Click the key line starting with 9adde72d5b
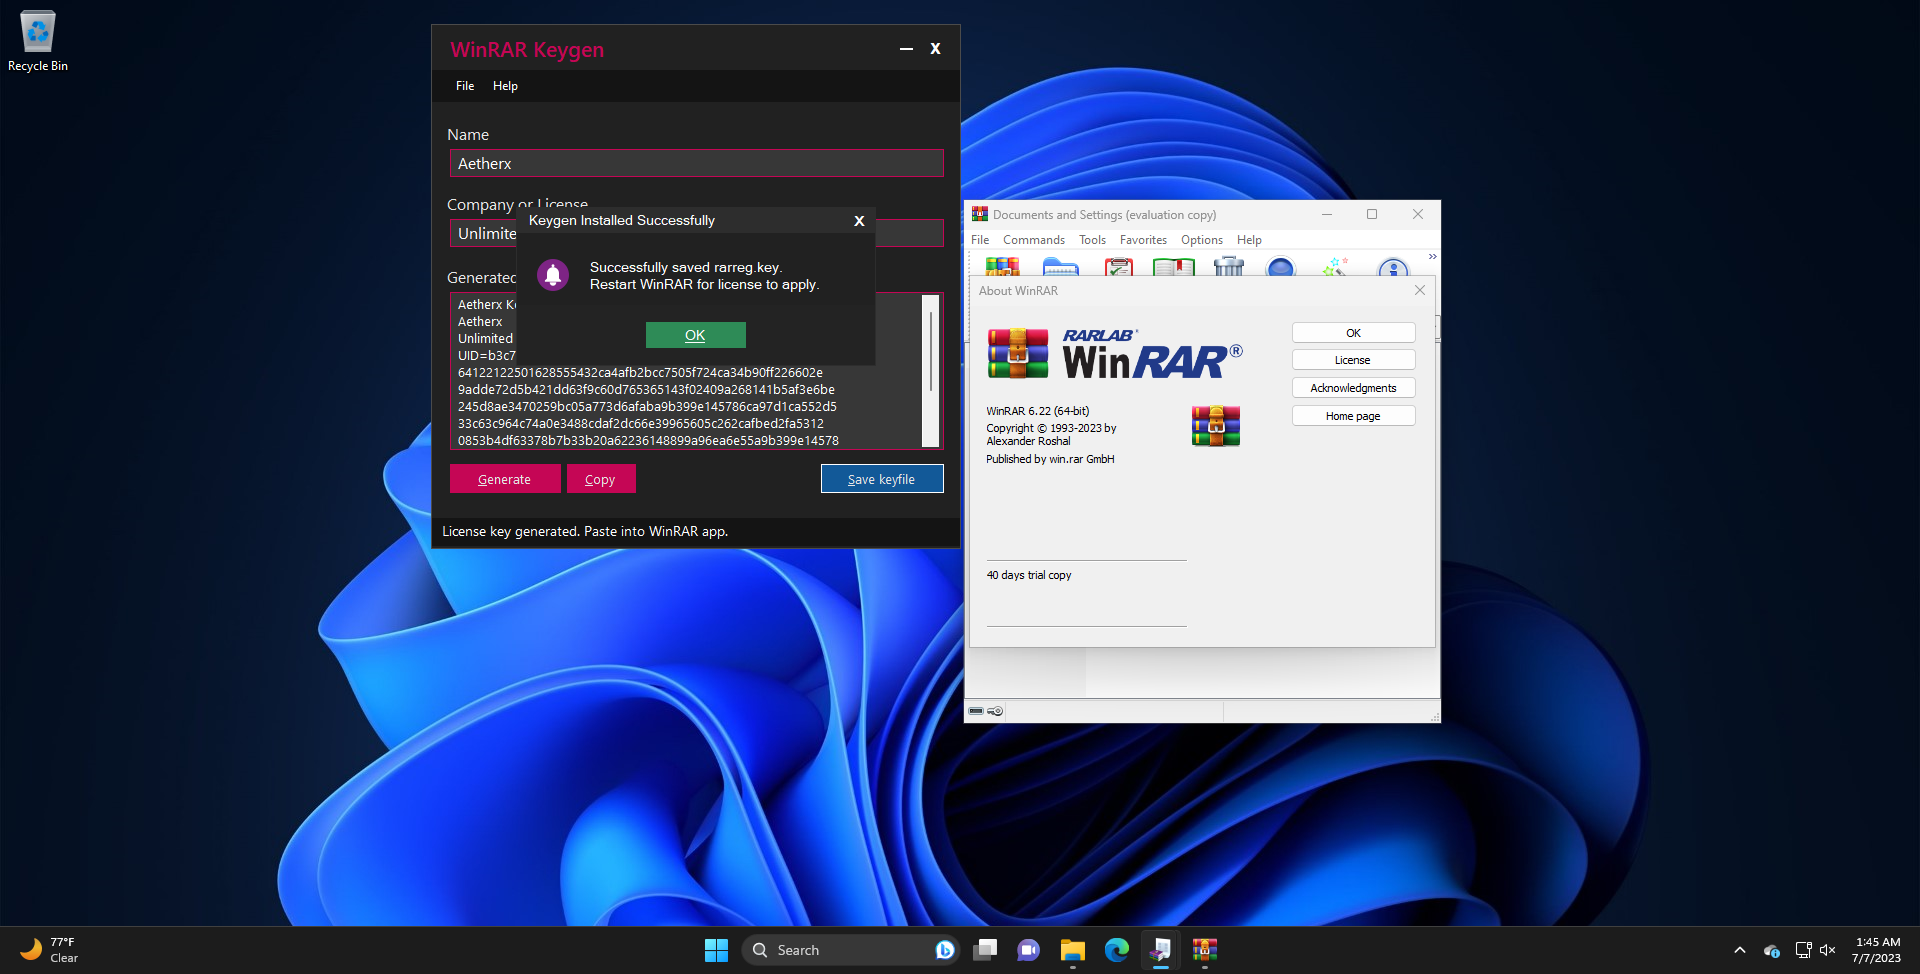 (646, 390)
